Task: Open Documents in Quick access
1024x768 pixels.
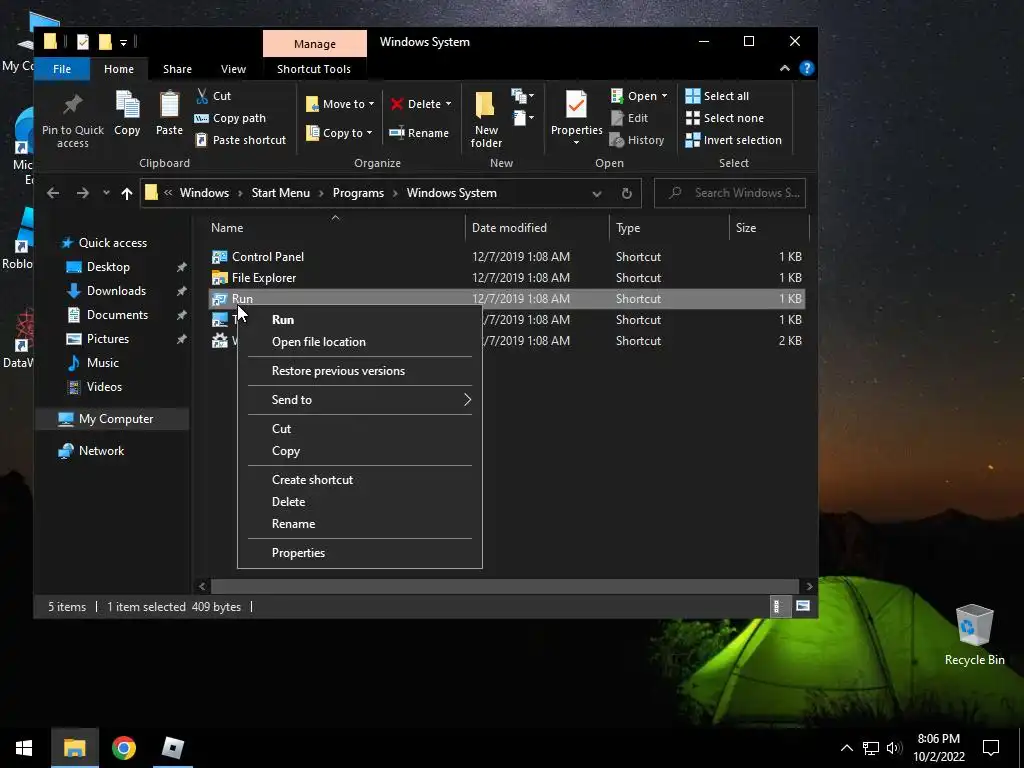Action: coord(118,315)
